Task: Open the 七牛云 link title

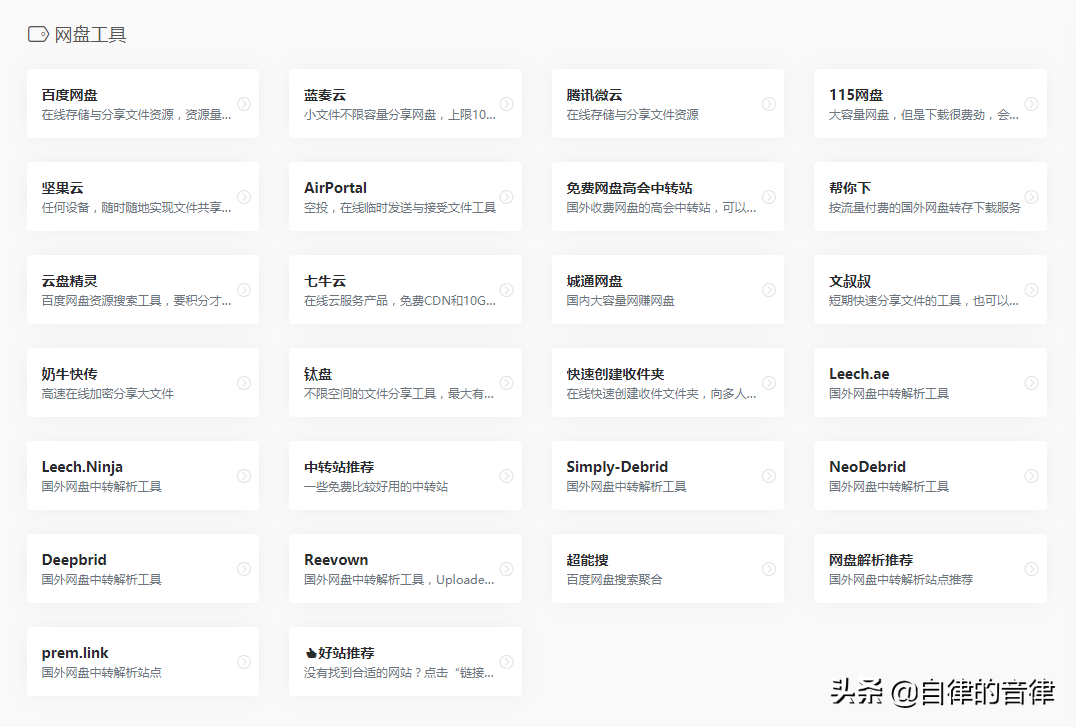Action: click(325, 281)
